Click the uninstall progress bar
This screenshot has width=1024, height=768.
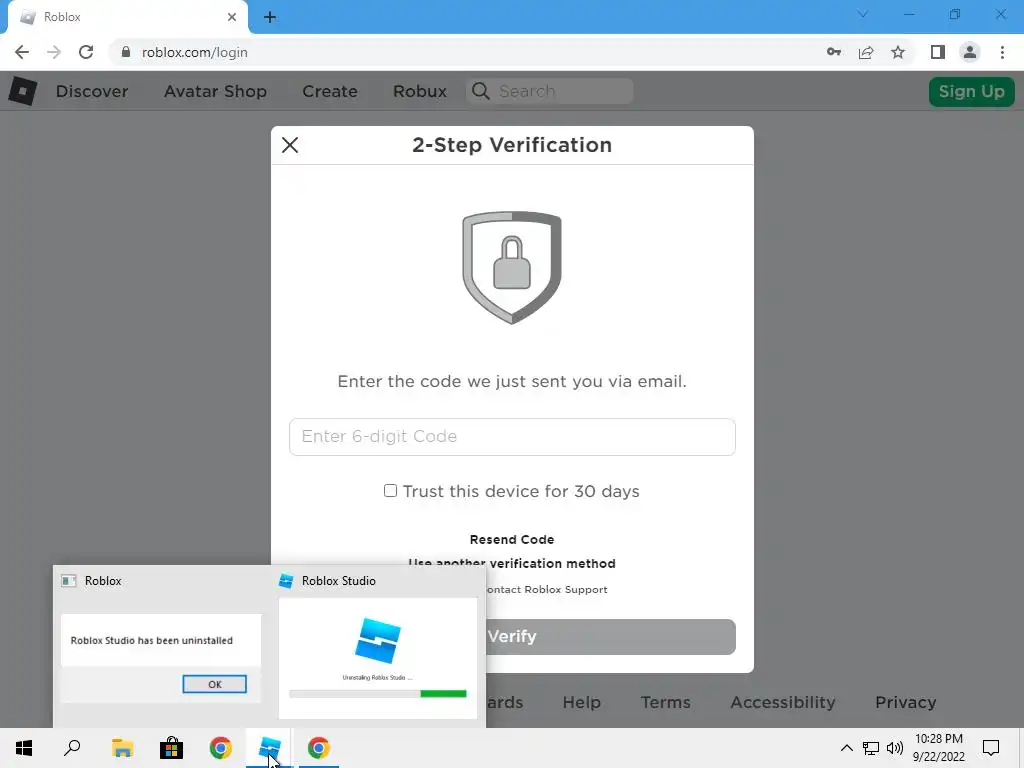click(x=378, y=694)
